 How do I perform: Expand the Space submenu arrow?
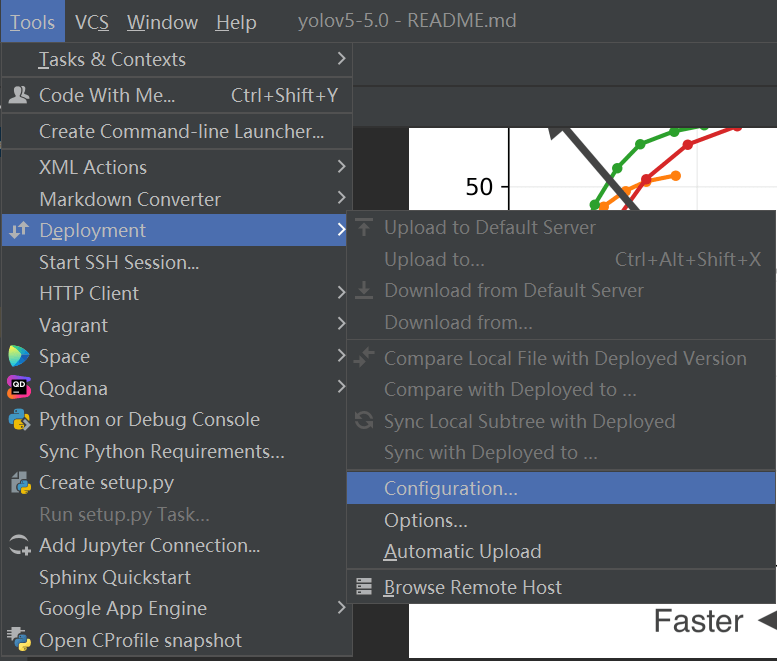click(x=341, y=355)
